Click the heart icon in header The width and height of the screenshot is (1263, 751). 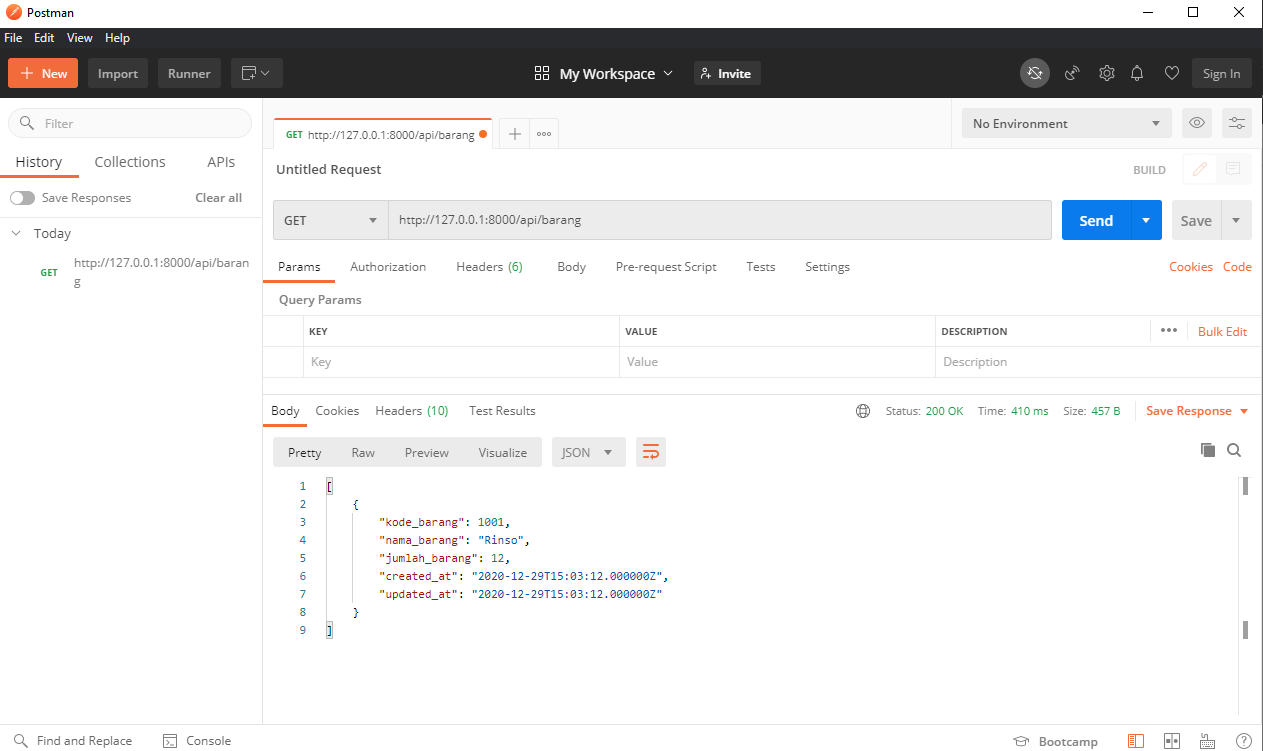1172,73
